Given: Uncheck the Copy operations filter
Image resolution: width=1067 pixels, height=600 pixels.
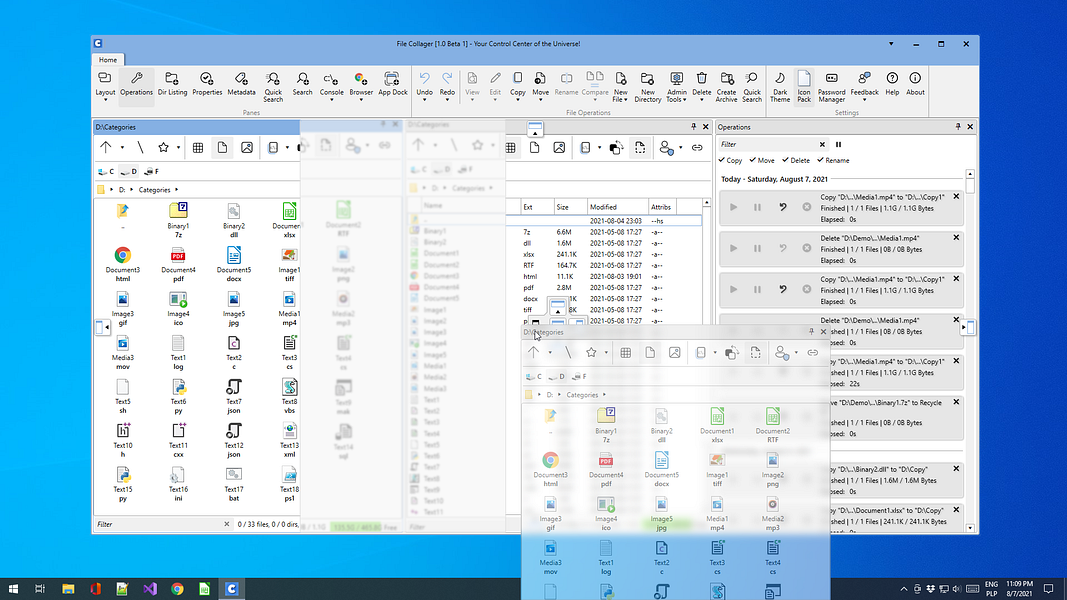Looking at the screenshot, I should pyautogui.click(x=730, y=160).
